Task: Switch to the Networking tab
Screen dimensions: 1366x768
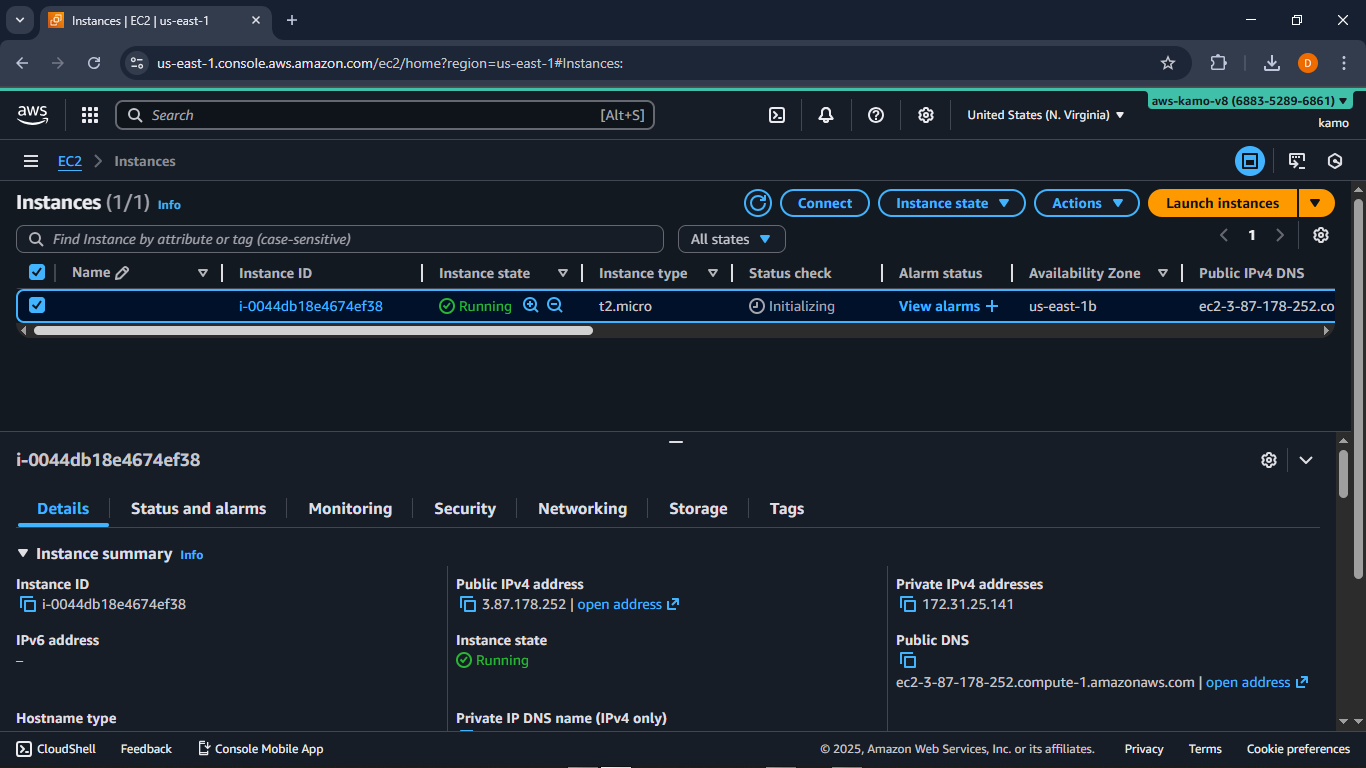Action: click(582, 509)
